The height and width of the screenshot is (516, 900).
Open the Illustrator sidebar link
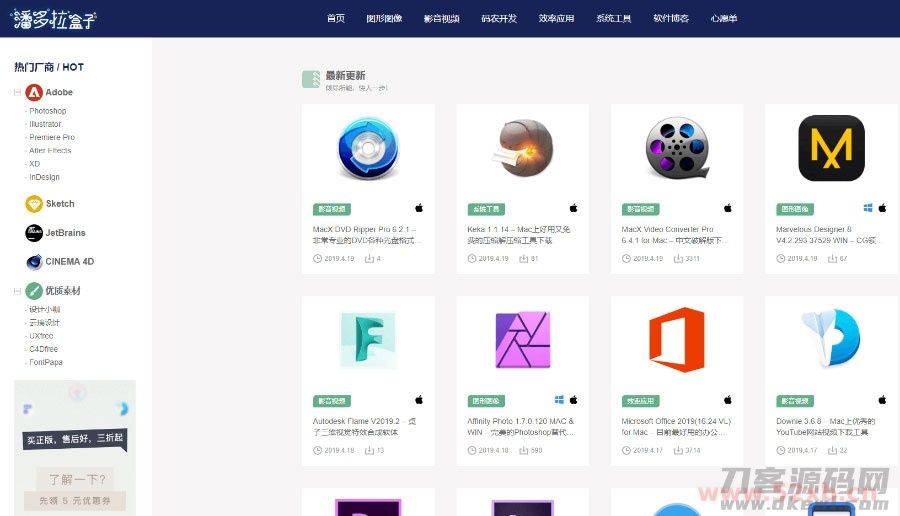click(x=45, y=124)
